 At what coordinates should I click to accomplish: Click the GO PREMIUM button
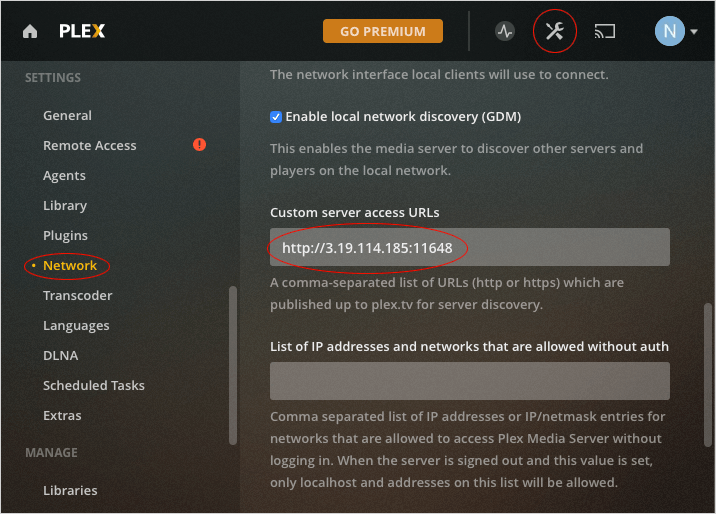point(383,31)
